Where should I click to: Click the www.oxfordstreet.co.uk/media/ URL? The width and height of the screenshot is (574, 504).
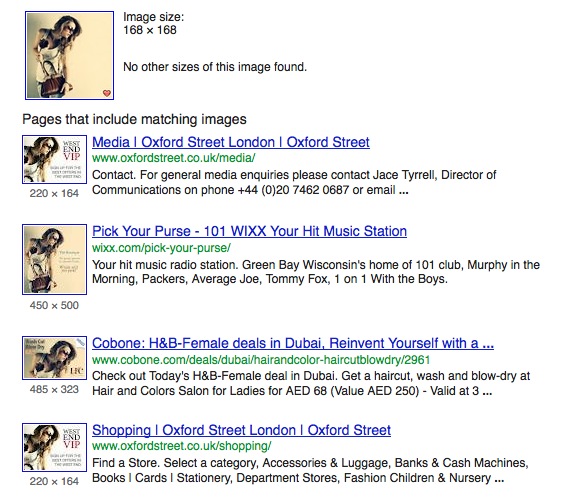click(174, 158)
